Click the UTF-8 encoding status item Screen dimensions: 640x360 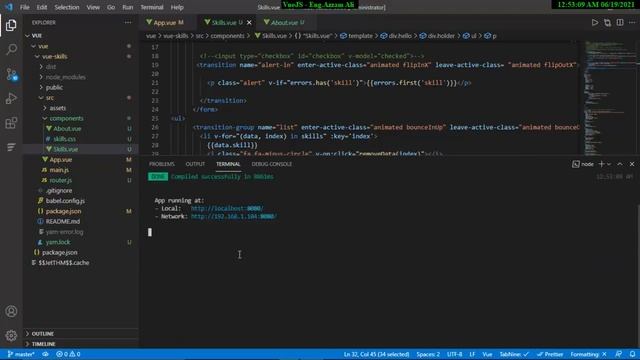click(x=454, y=354)
